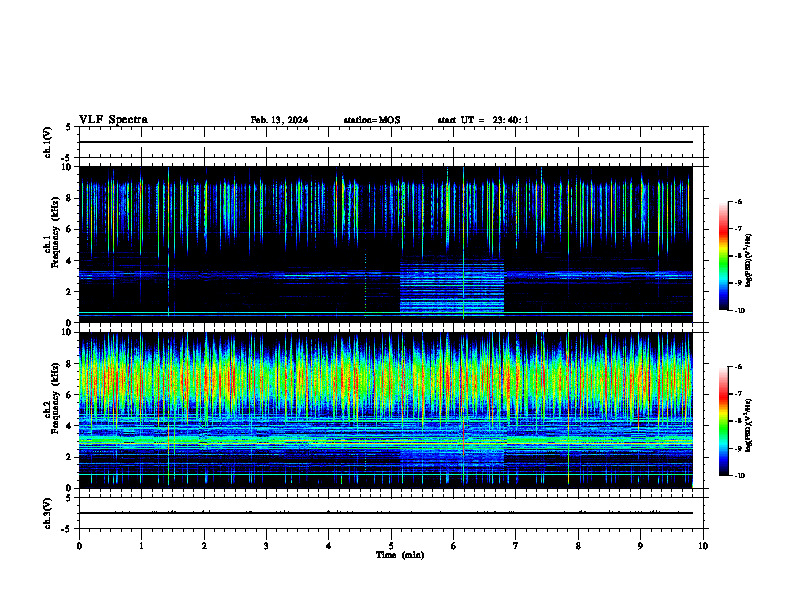This screenshot has width=792, height=612.
Task: Click the -10 value on ch.1 colorbar
Action: click(739, 311)
